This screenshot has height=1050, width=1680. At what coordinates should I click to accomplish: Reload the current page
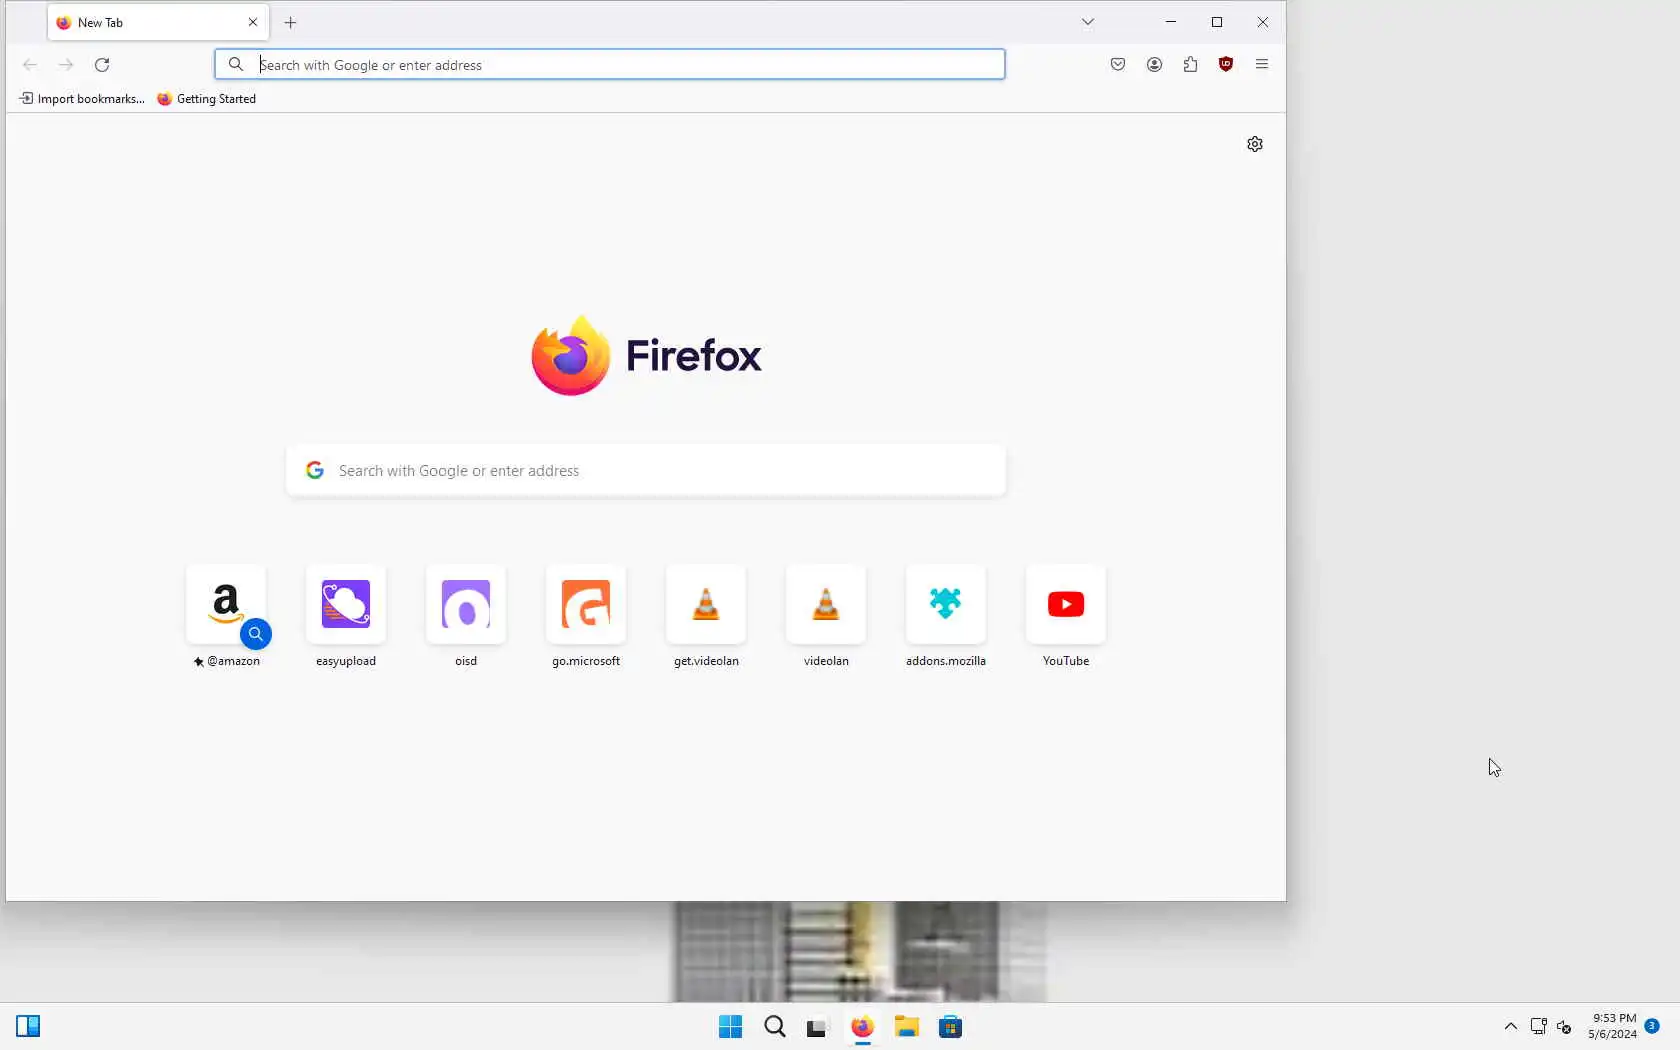coord(102,65)
